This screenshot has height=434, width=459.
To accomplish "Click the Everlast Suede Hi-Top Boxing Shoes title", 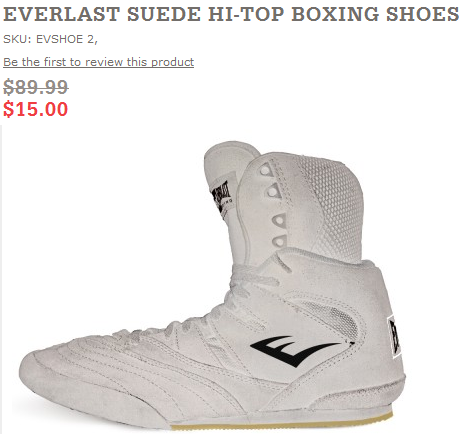I will coord(231,14).
